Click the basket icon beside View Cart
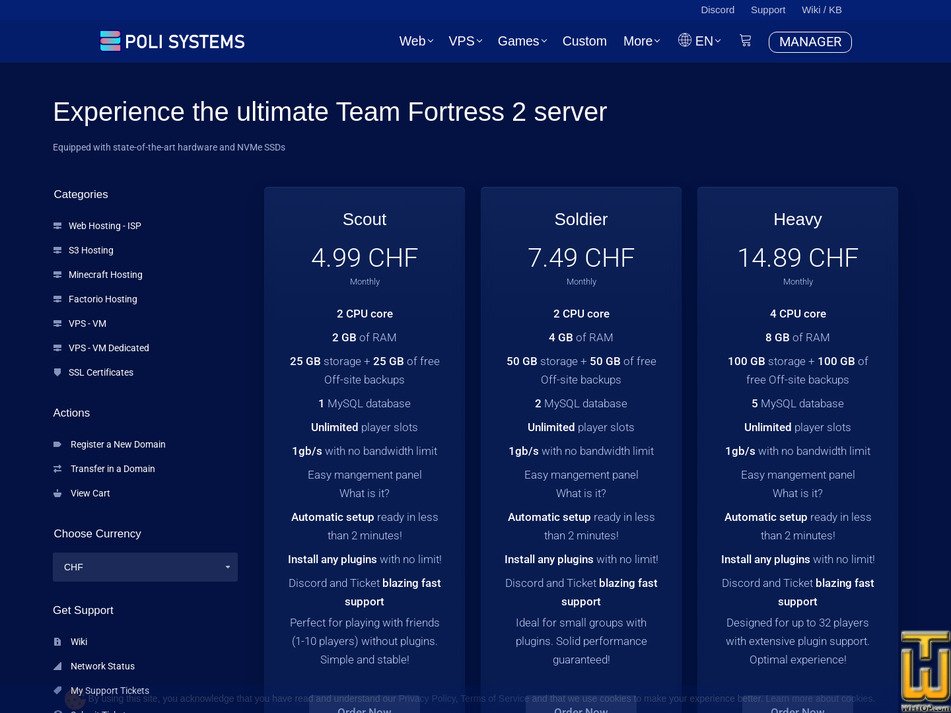The width and height of the screenshot is (951, 713). 58,494
